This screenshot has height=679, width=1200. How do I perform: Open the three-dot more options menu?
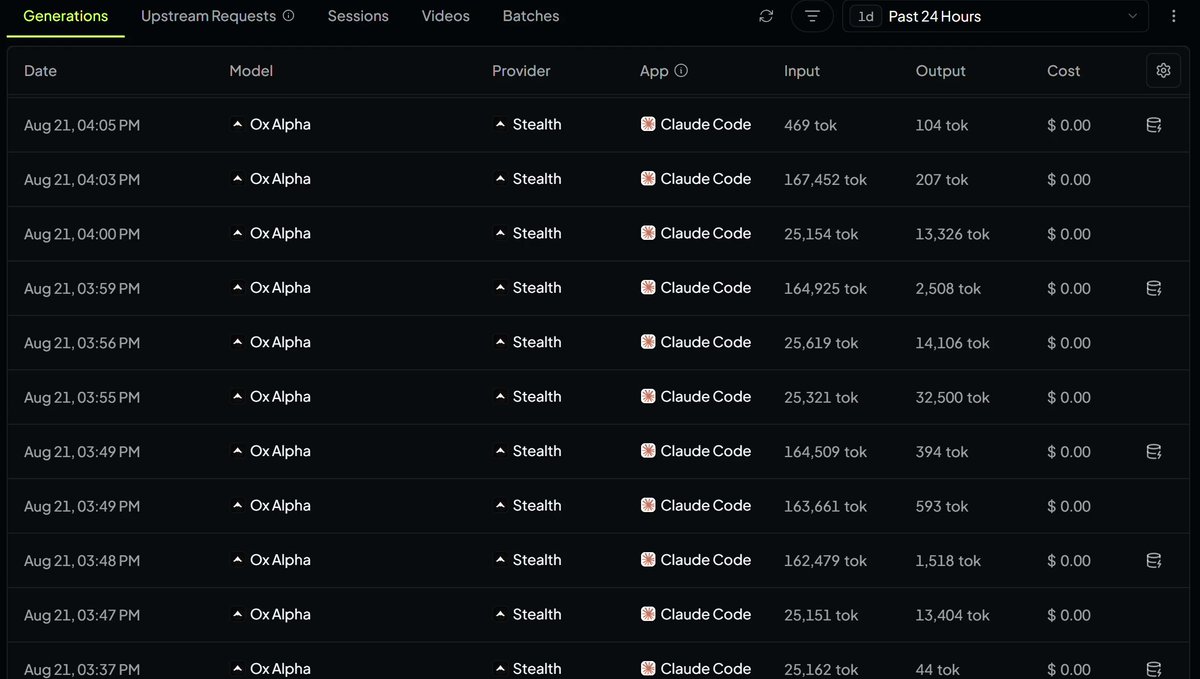click(1174, 16)
